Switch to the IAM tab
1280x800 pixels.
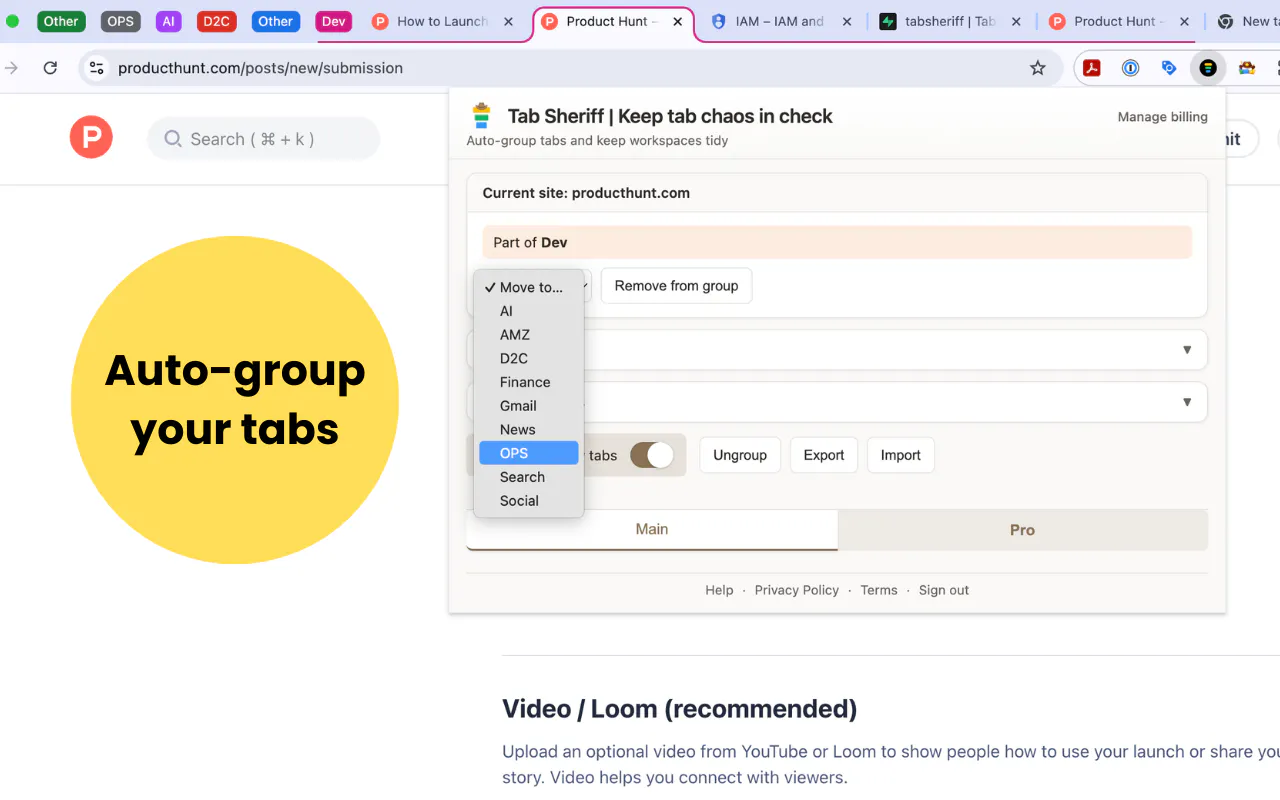(x=780, y=21)
